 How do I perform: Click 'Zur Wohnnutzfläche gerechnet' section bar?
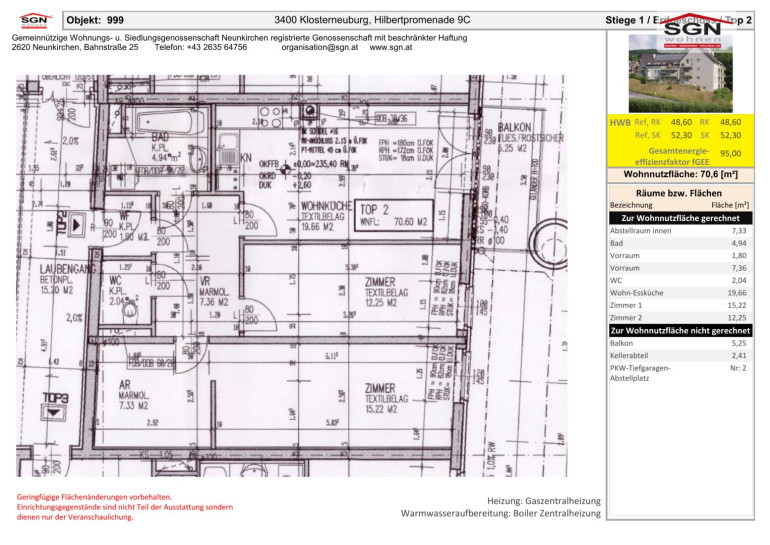tap(681, 218)
